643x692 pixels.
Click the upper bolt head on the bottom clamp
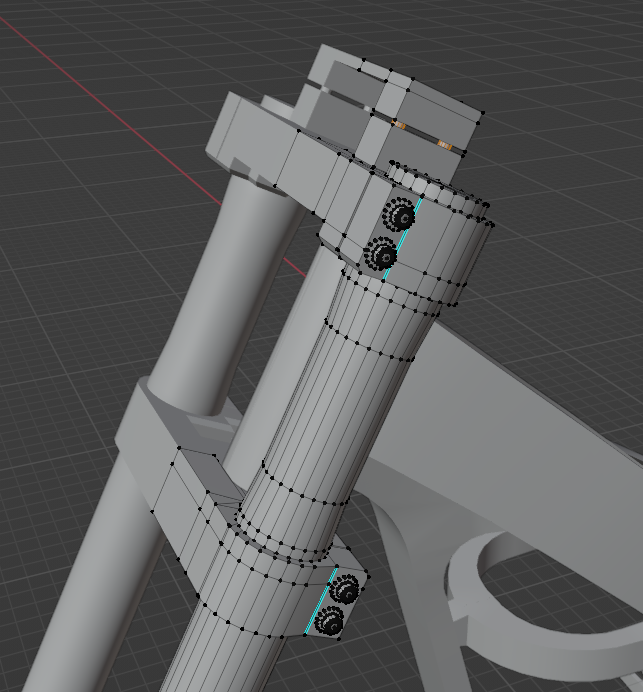(346, 589)
